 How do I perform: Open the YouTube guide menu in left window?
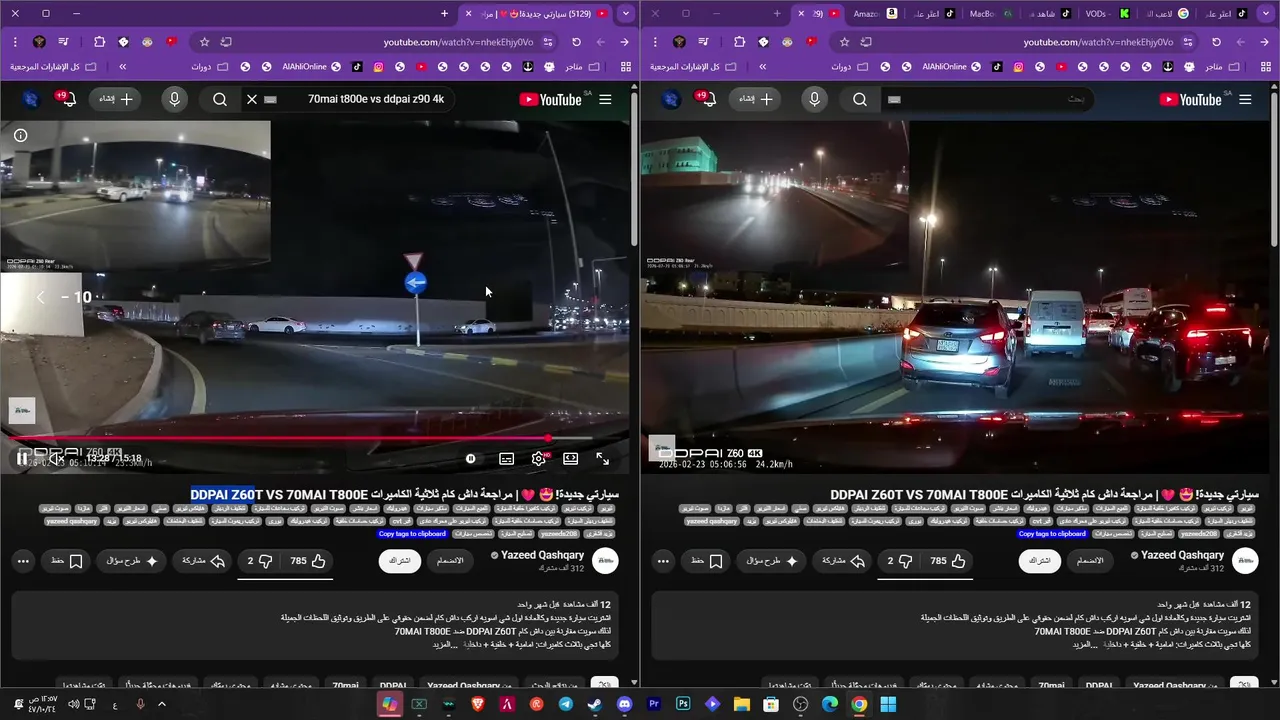[605, 100]
